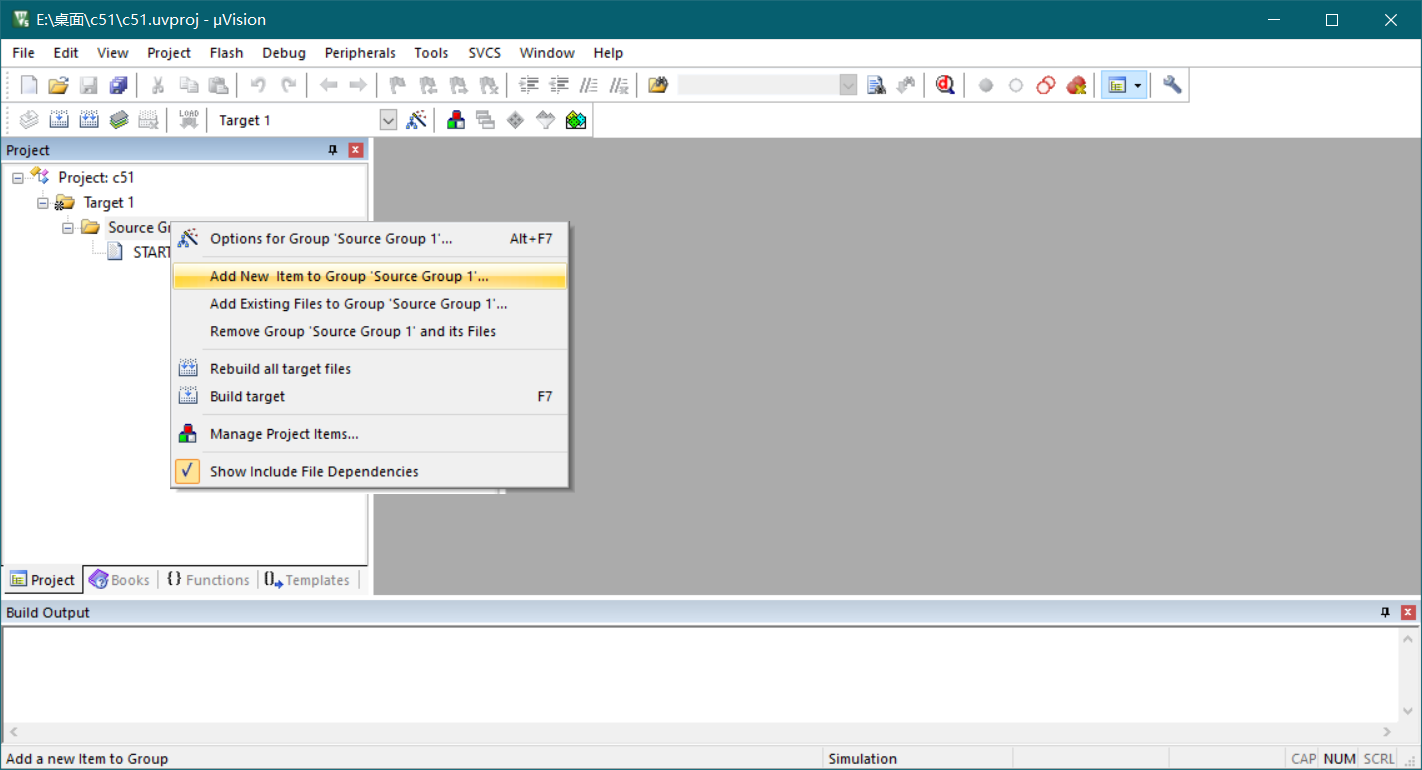Click the Batch Build stacked layers icon

[119, 120]
